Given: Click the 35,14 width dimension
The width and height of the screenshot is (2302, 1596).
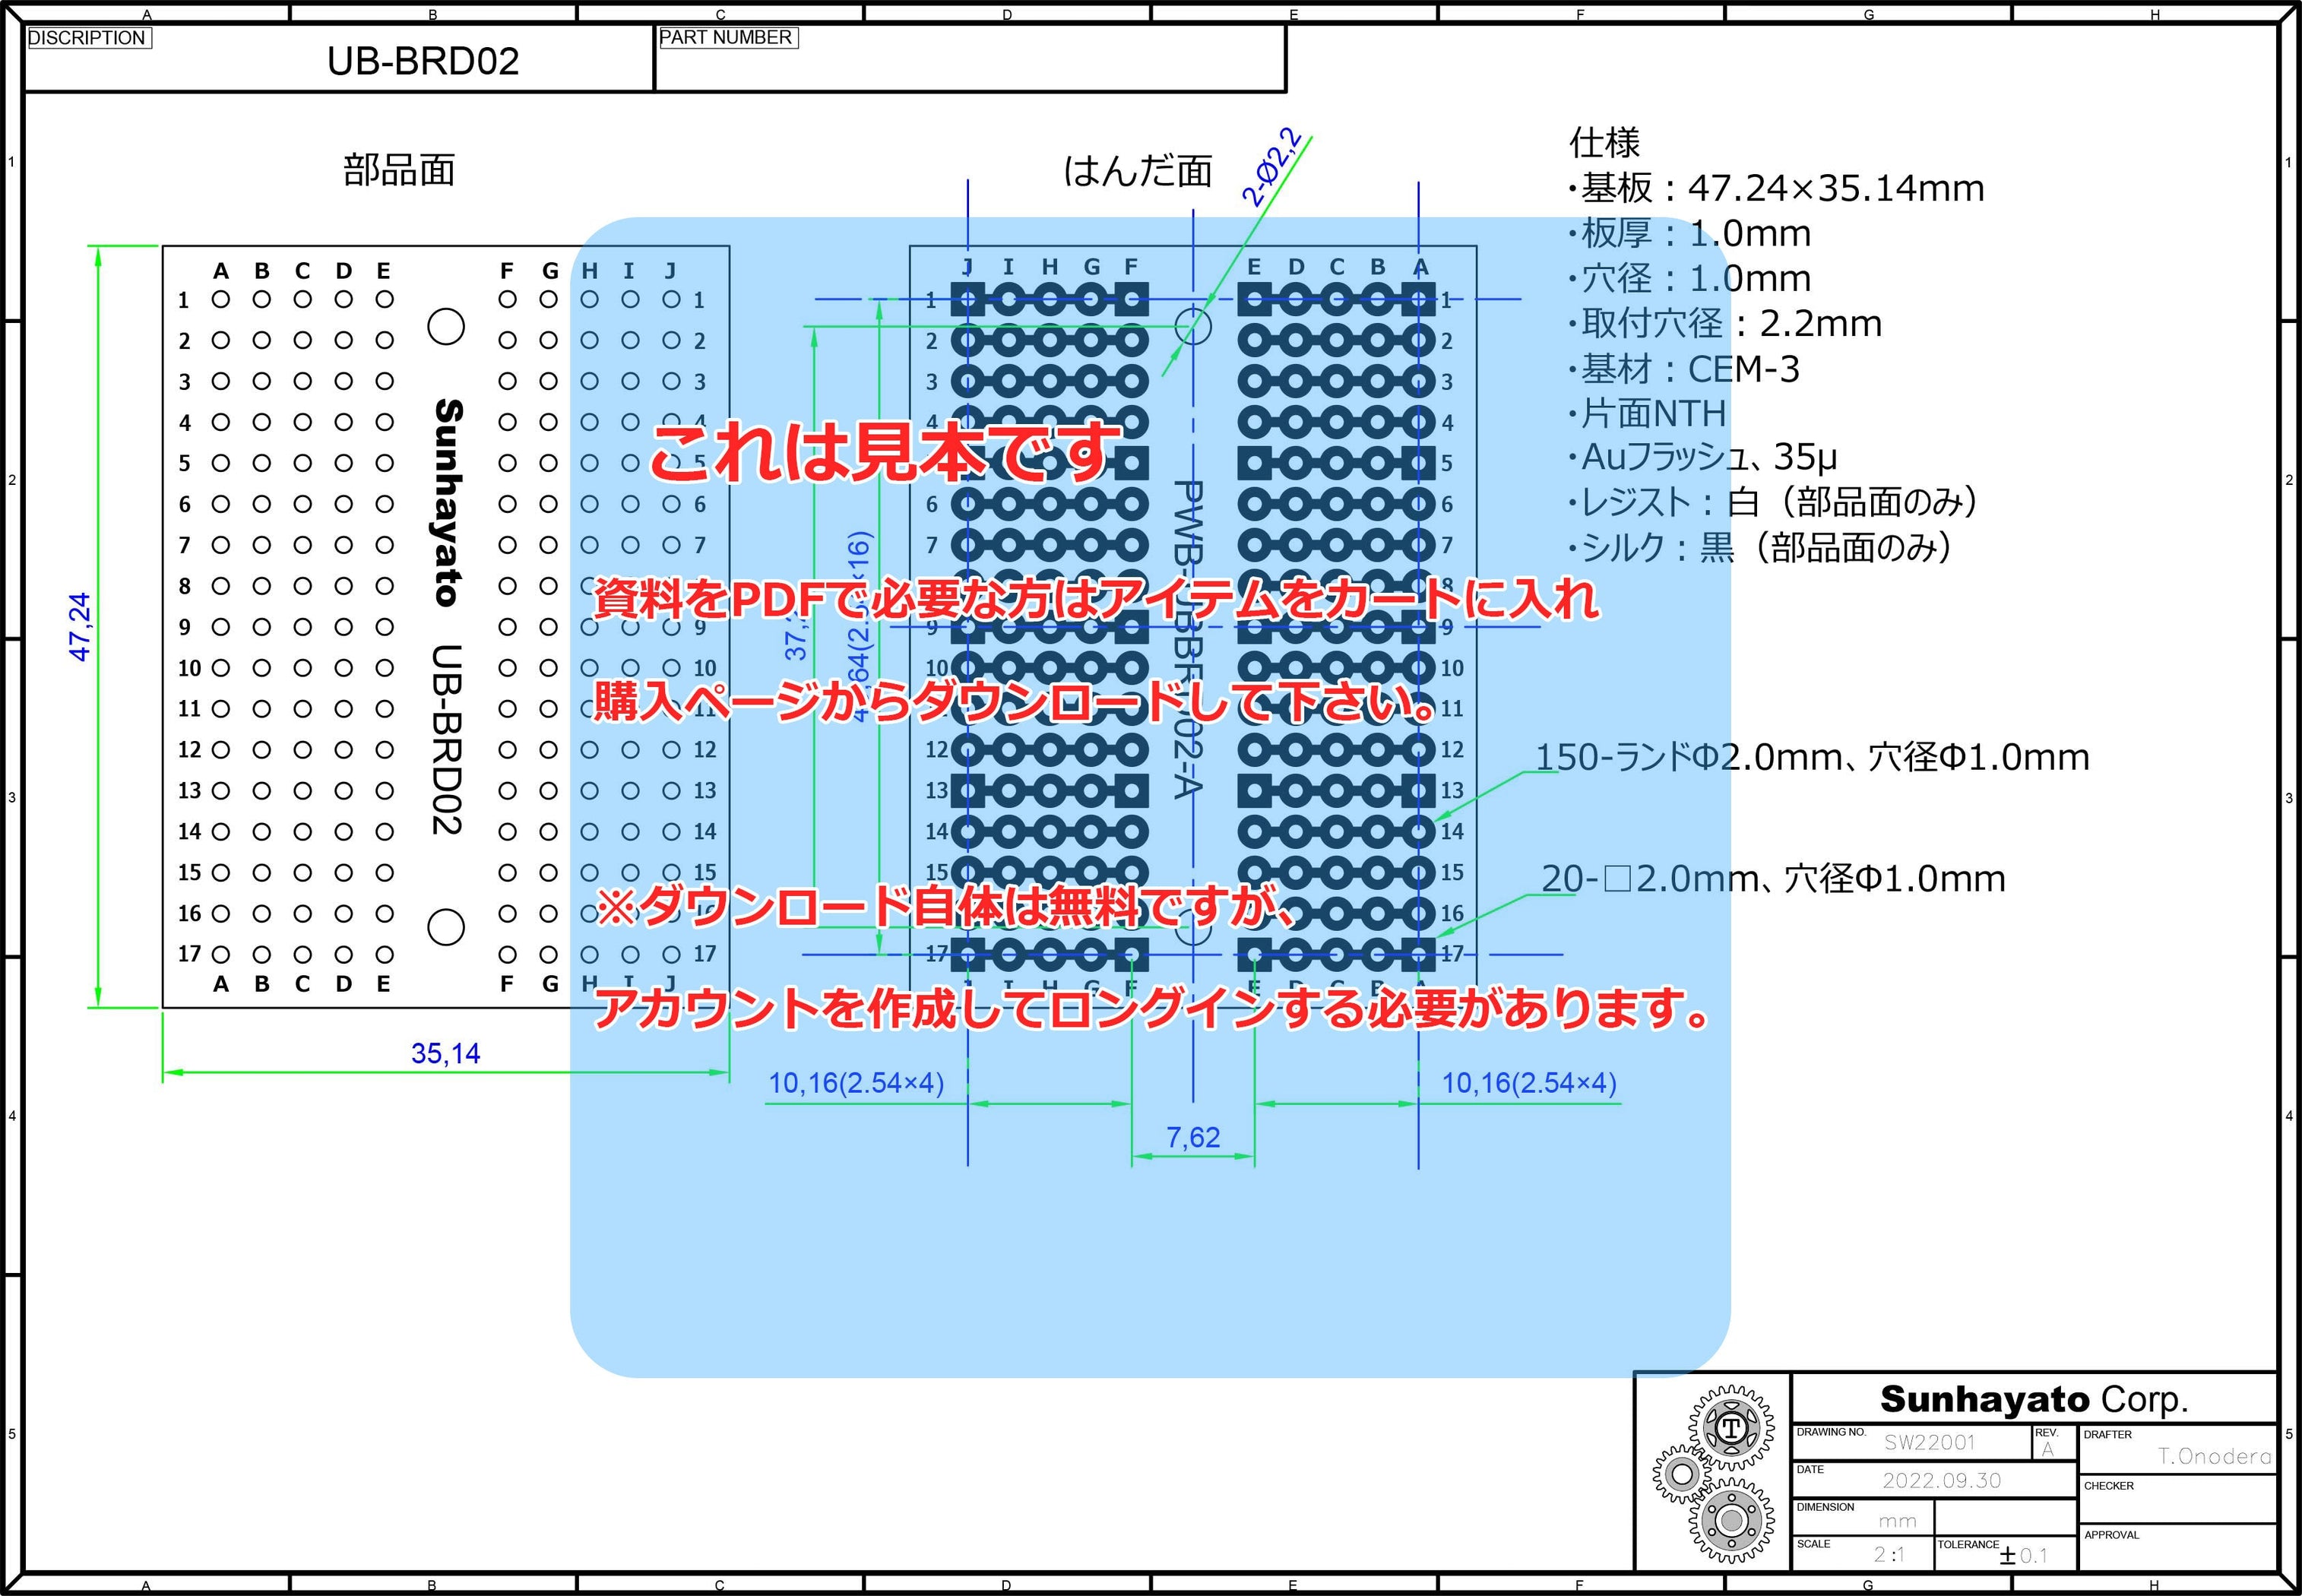Looking at the screenshot, I should click(445, 1053).
